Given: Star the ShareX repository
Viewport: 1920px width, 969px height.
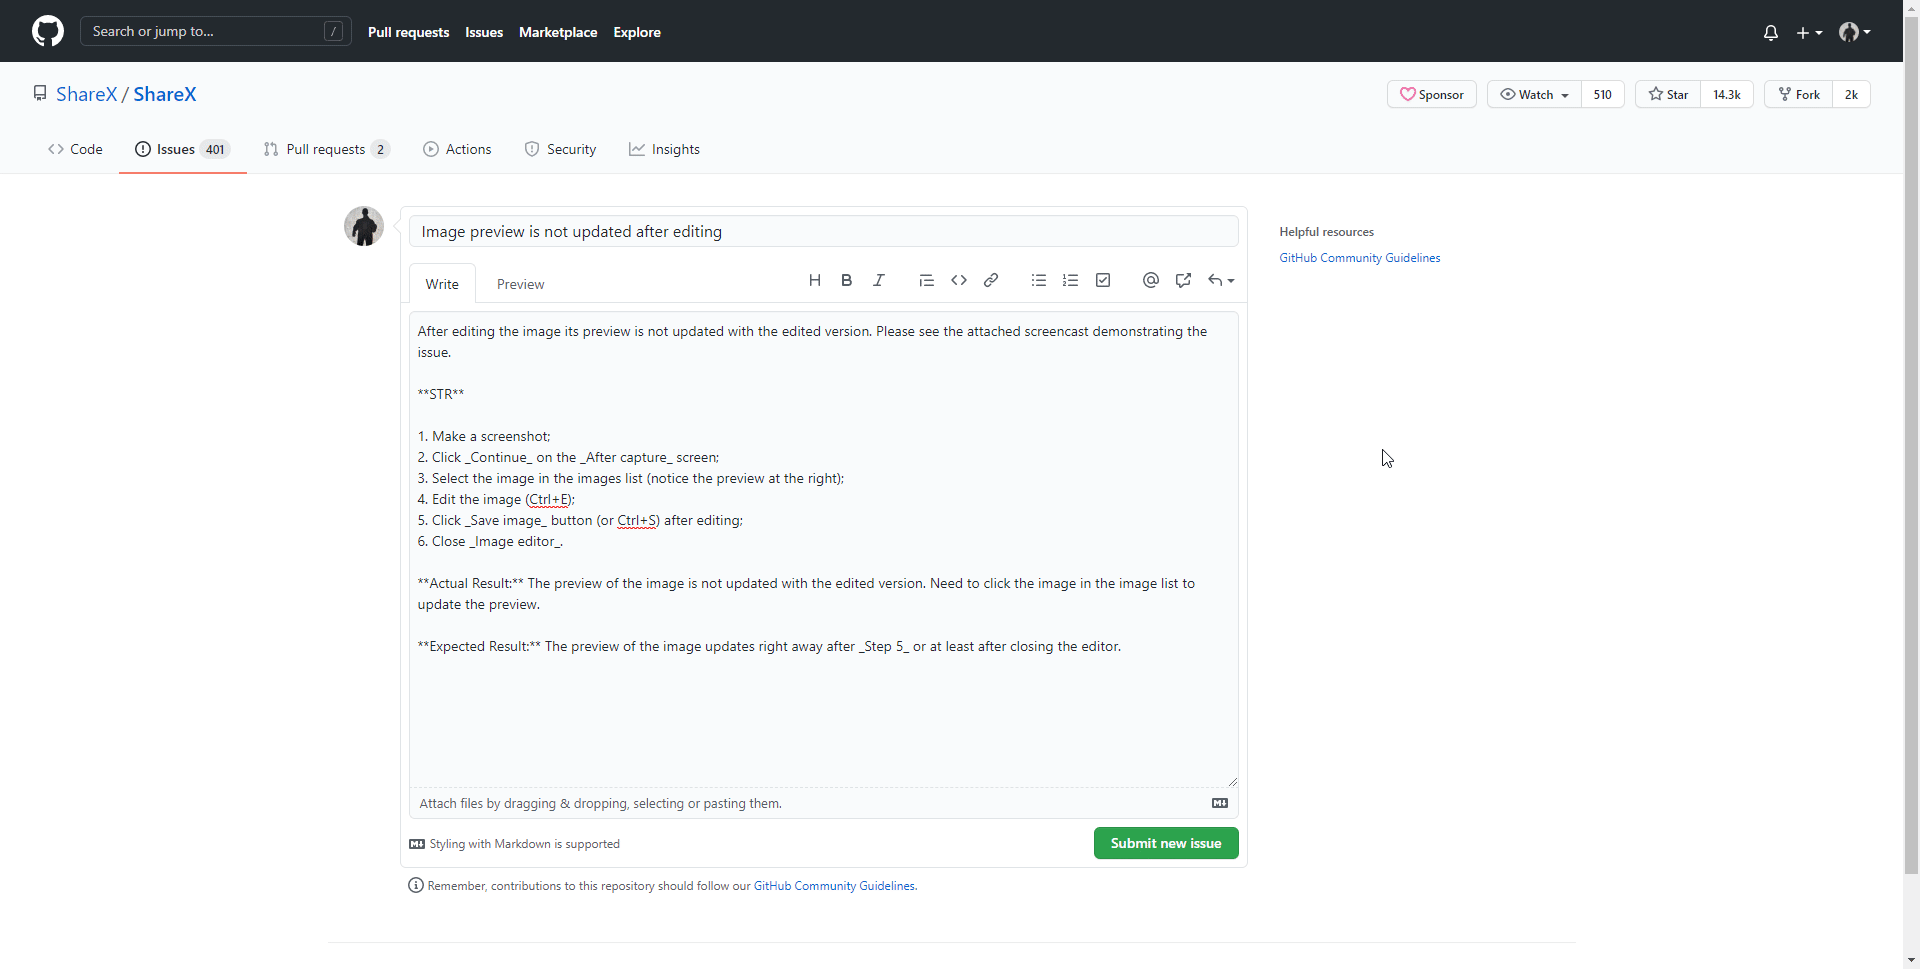Looking at the screenshot, I should pos(1668,94).
